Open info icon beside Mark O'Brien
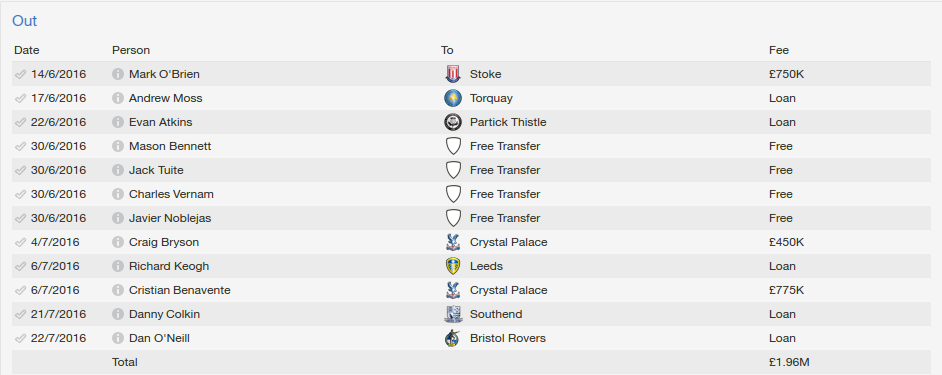 tap(118, 74)
